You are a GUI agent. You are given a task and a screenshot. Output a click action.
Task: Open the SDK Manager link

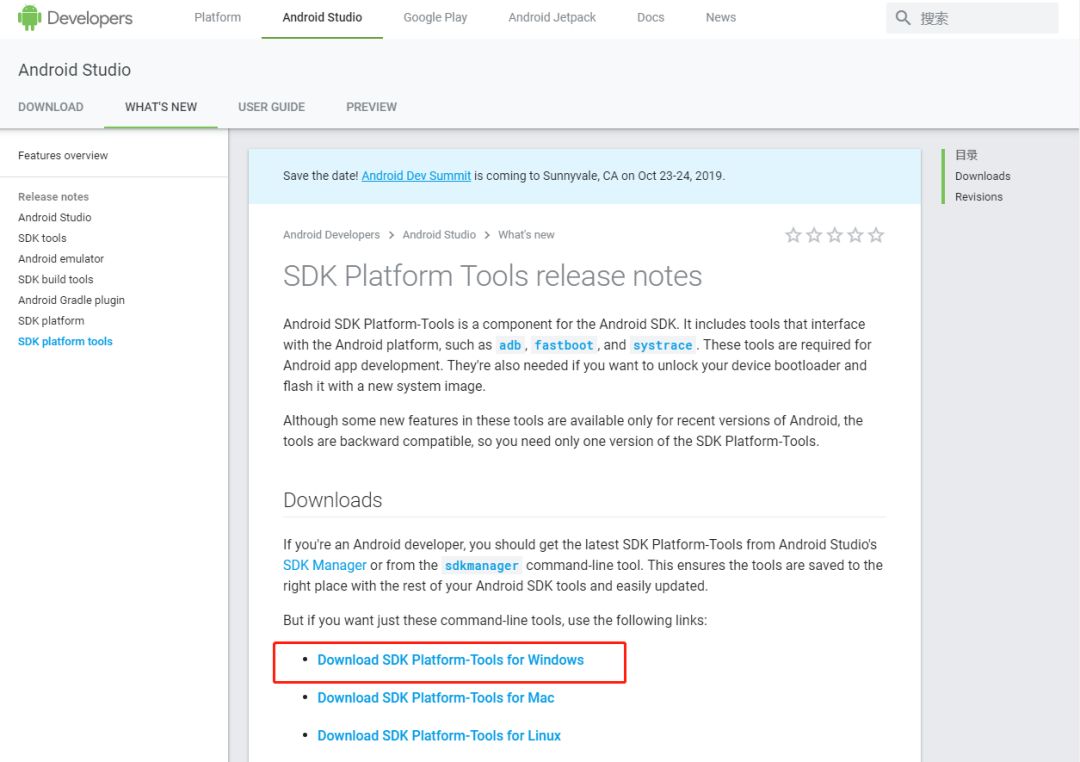point(324,566)
